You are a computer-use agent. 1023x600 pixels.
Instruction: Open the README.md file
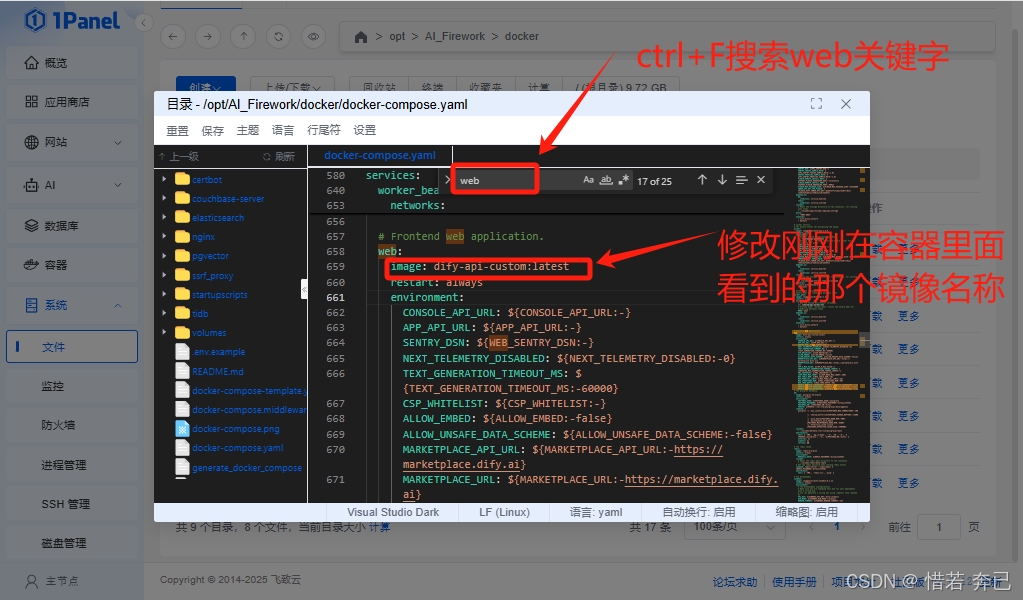(x=217, y=371)
